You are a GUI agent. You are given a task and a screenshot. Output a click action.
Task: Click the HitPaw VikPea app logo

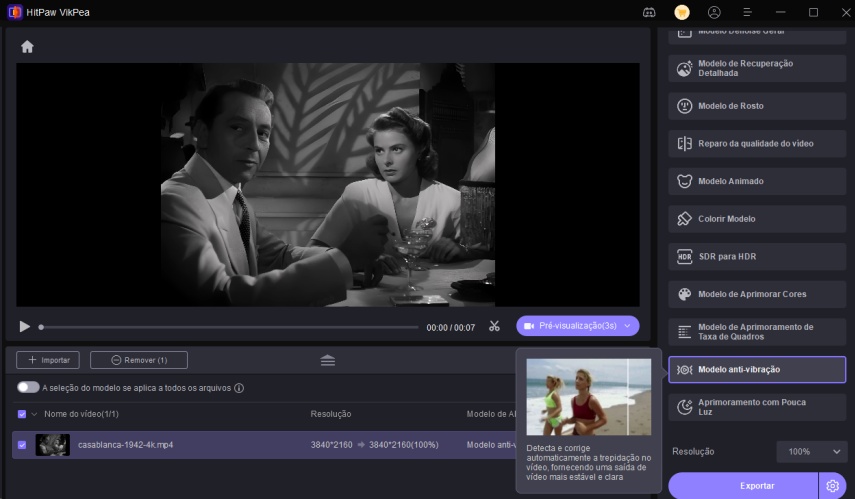pyautogui.click(x=15, y=12)
